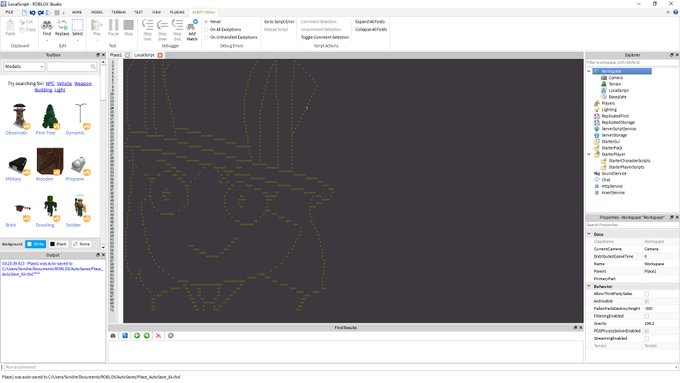Switch to the Place1 document tab
The width and height of the screenshot is (680, 383).
(x=116, y=55)
